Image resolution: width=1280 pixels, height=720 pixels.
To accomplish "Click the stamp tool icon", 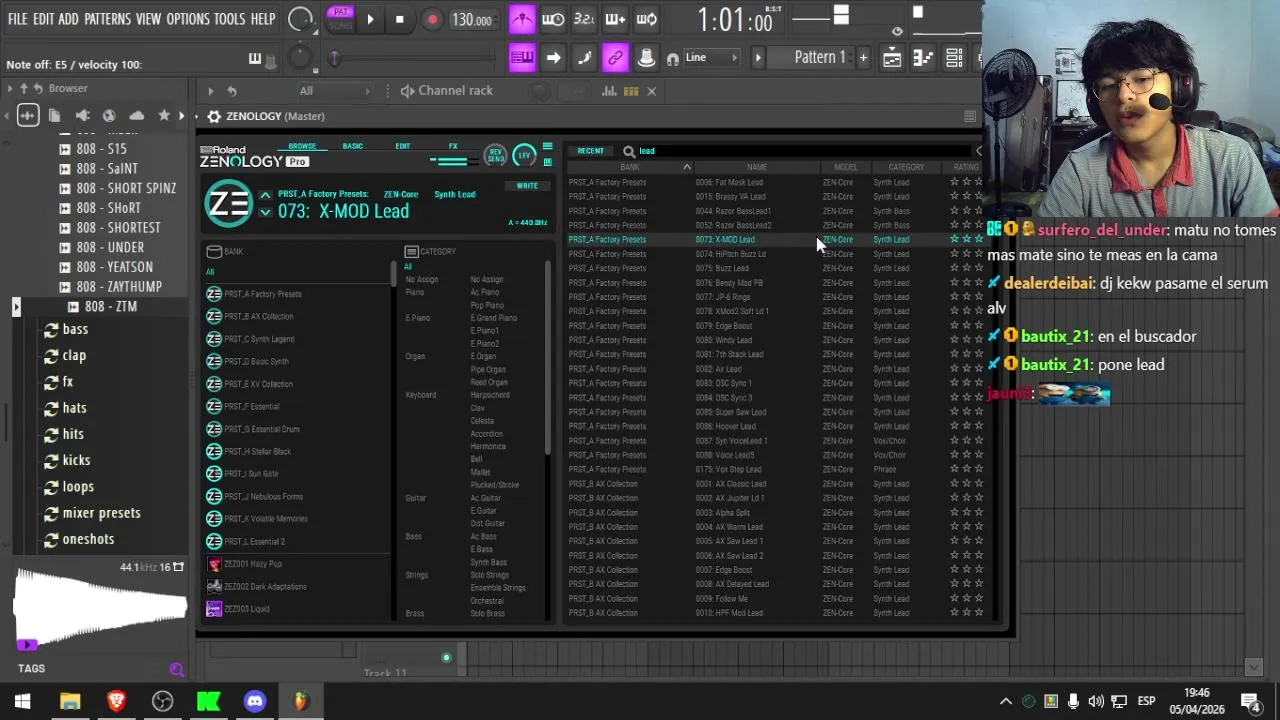I will [x=646, y=58].
